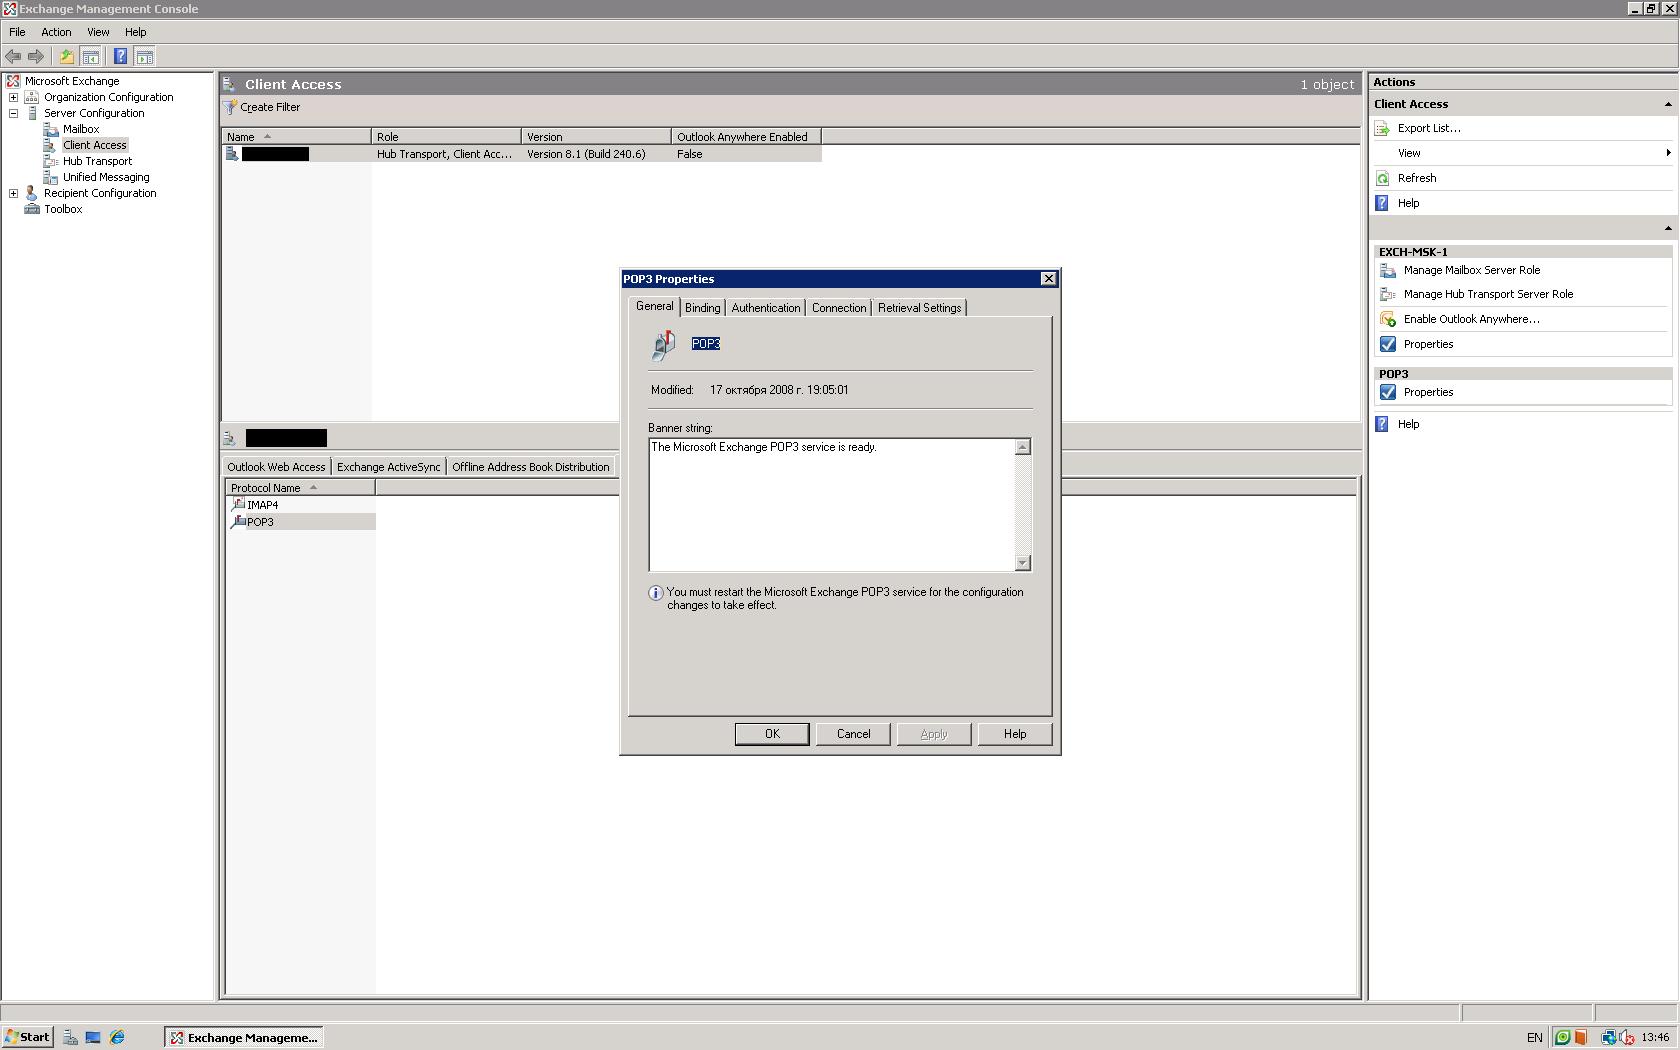Select Server Configuration node
This screenshot has height=1050, width=1680.
(94, 113)
